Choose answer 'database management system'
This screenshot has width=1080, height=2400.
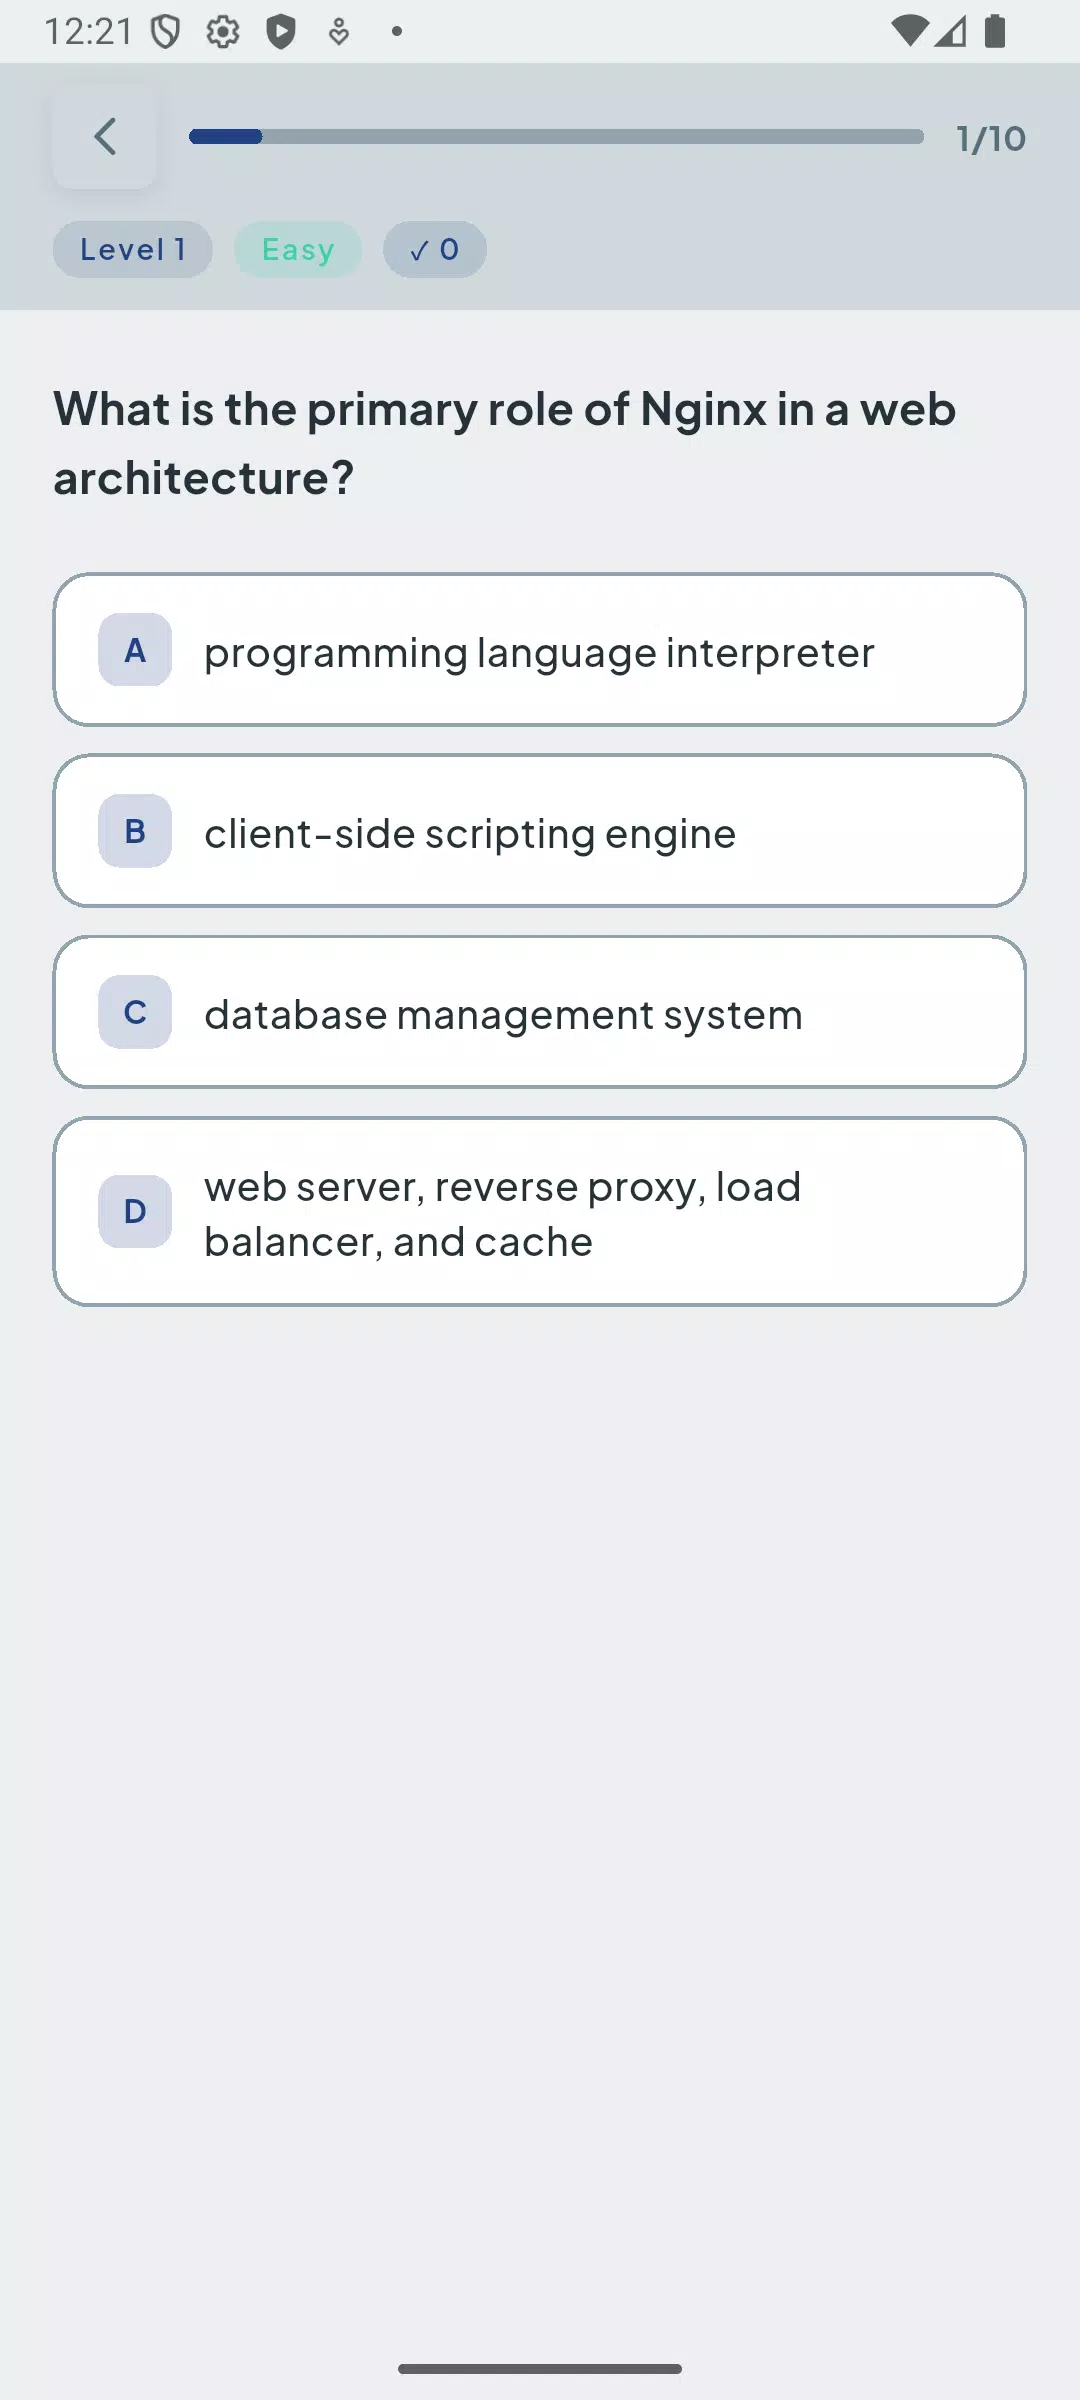tap(540, 1012)
